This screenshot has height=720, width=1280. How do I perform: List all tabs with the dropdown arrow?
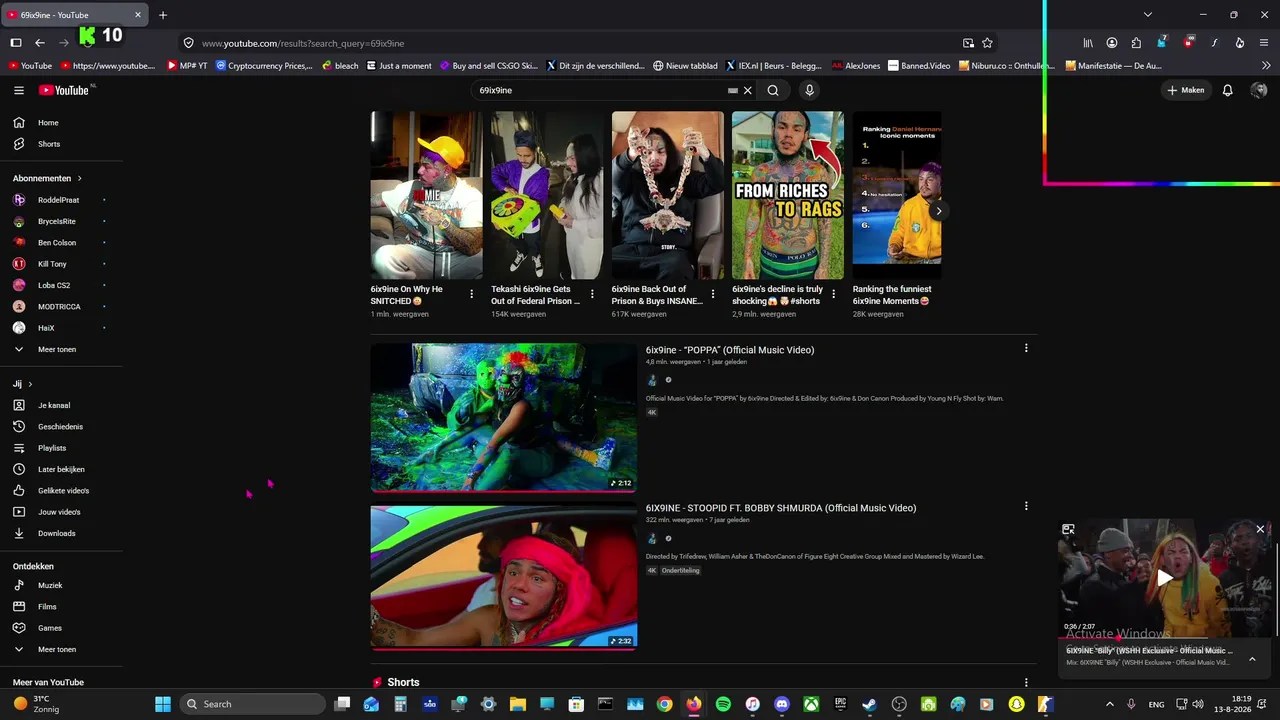pyautogui.click(x=1148, y=15)
